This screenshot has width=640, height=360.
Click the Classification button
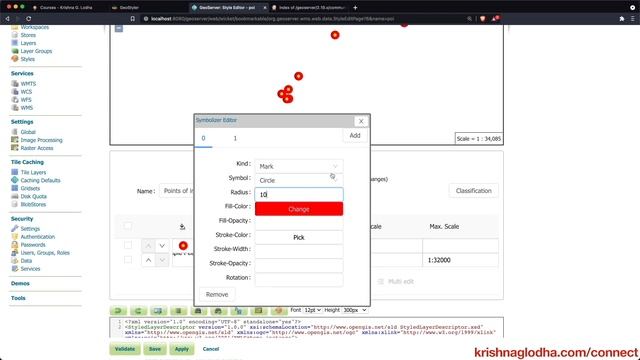(x=473, y=191)
